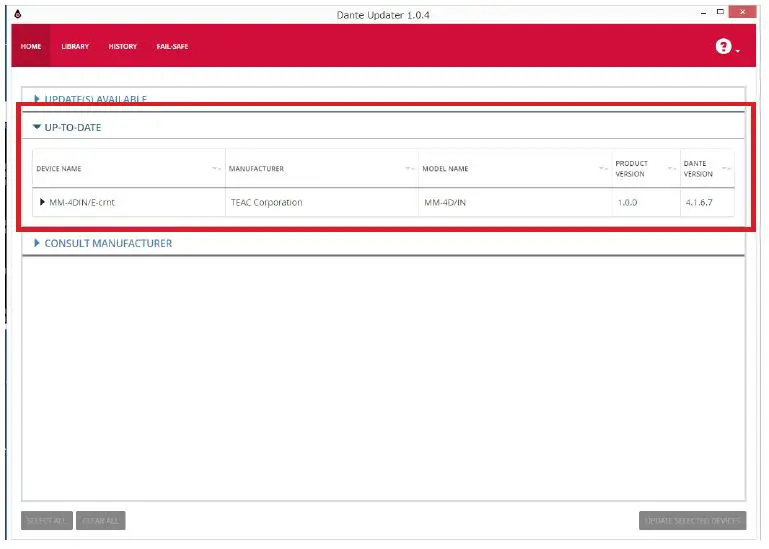Image resolution: width=769 pixels, height=549 pixels.
Task: Open the Manufacturer column filter dropdown
Action: pos(410,169)
